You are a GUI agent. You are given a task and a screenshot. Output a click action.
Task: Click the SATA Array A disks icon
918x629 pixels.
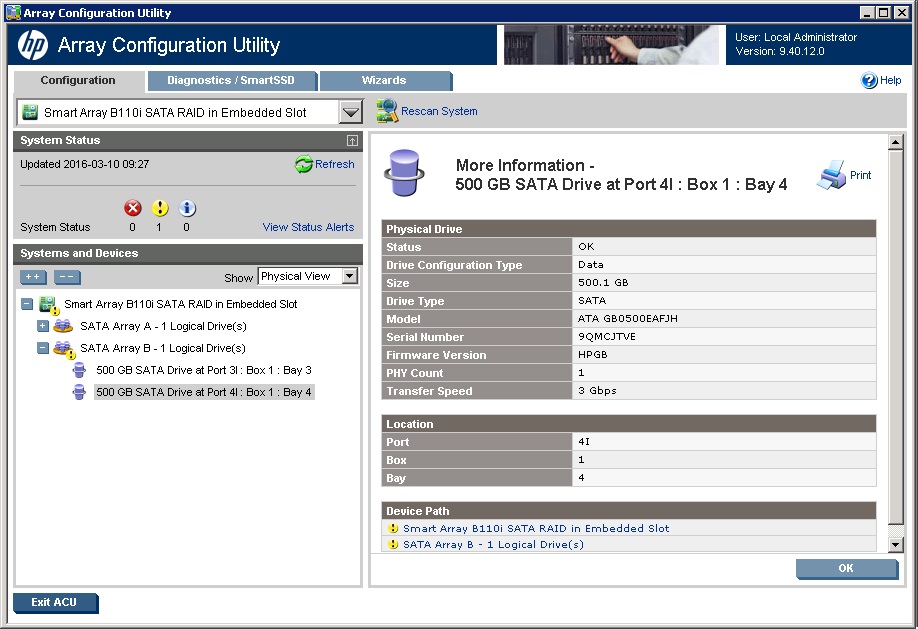[63, 326]
